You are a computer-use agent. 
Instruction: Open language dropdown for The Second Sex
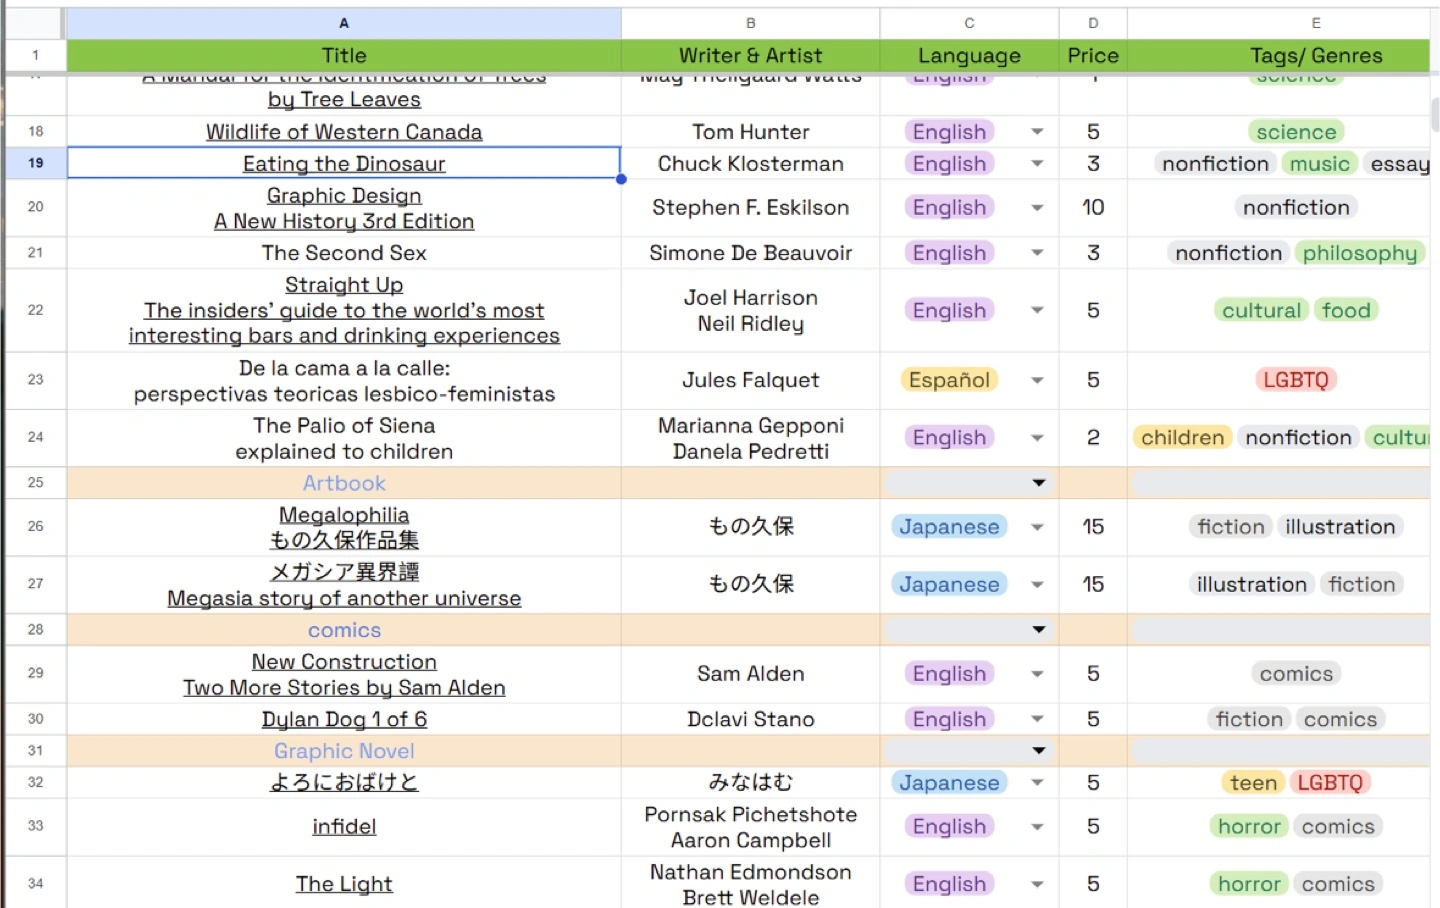1037,253
